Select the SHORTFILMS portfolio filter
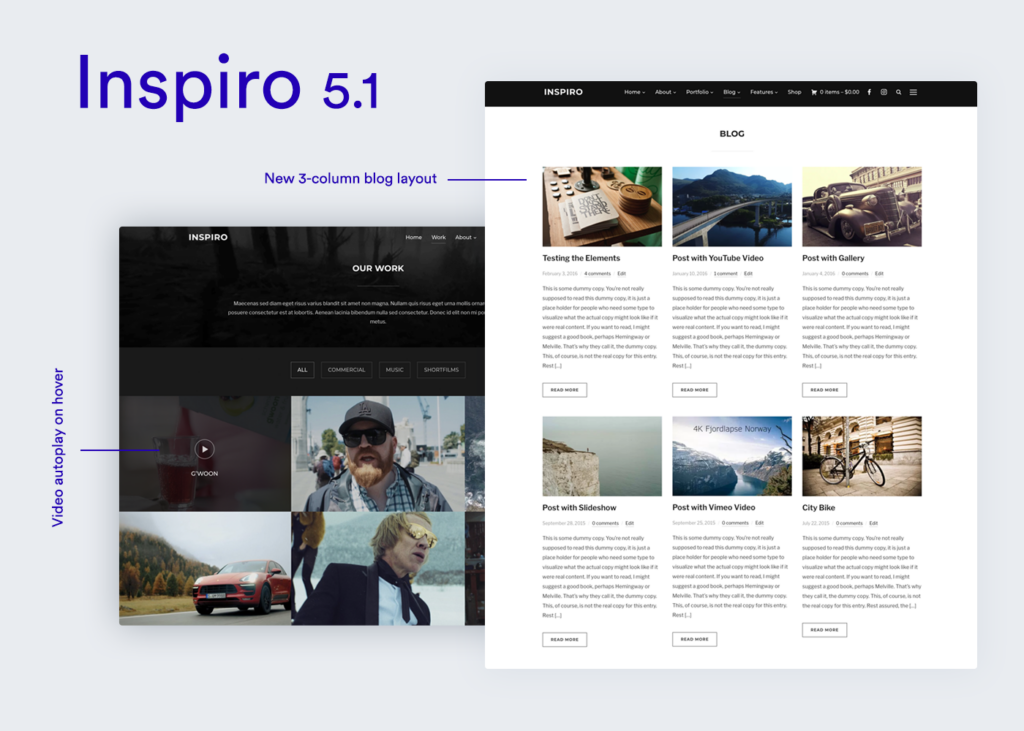 point(441,370)
